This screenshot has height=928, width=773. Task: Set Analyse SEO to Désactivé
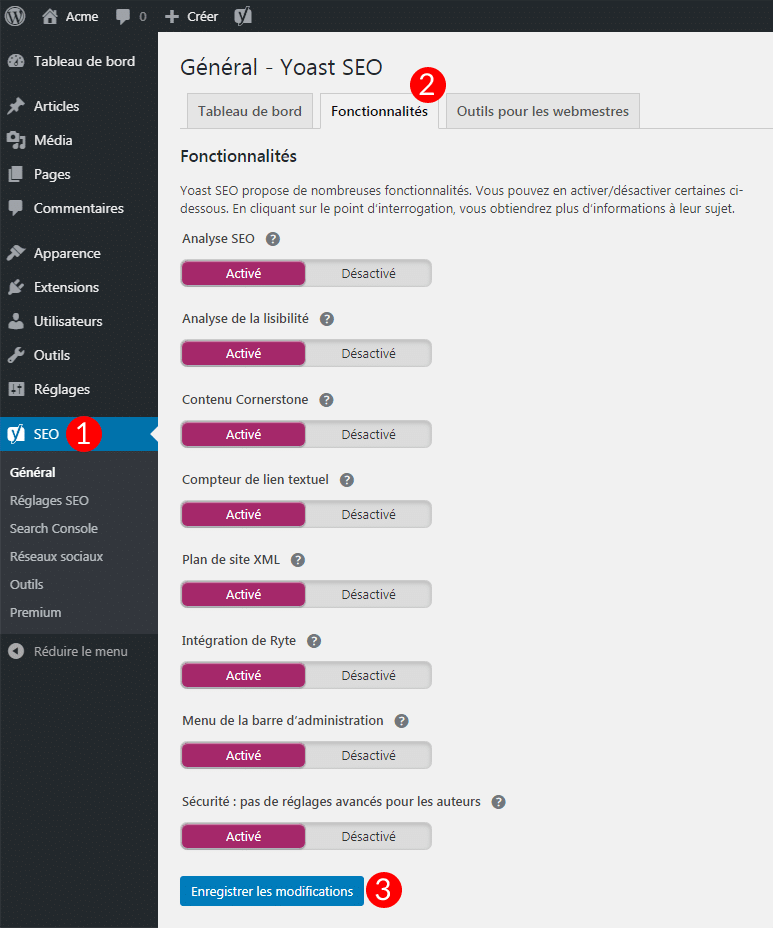pyautogui.click(x=368, y=273)
